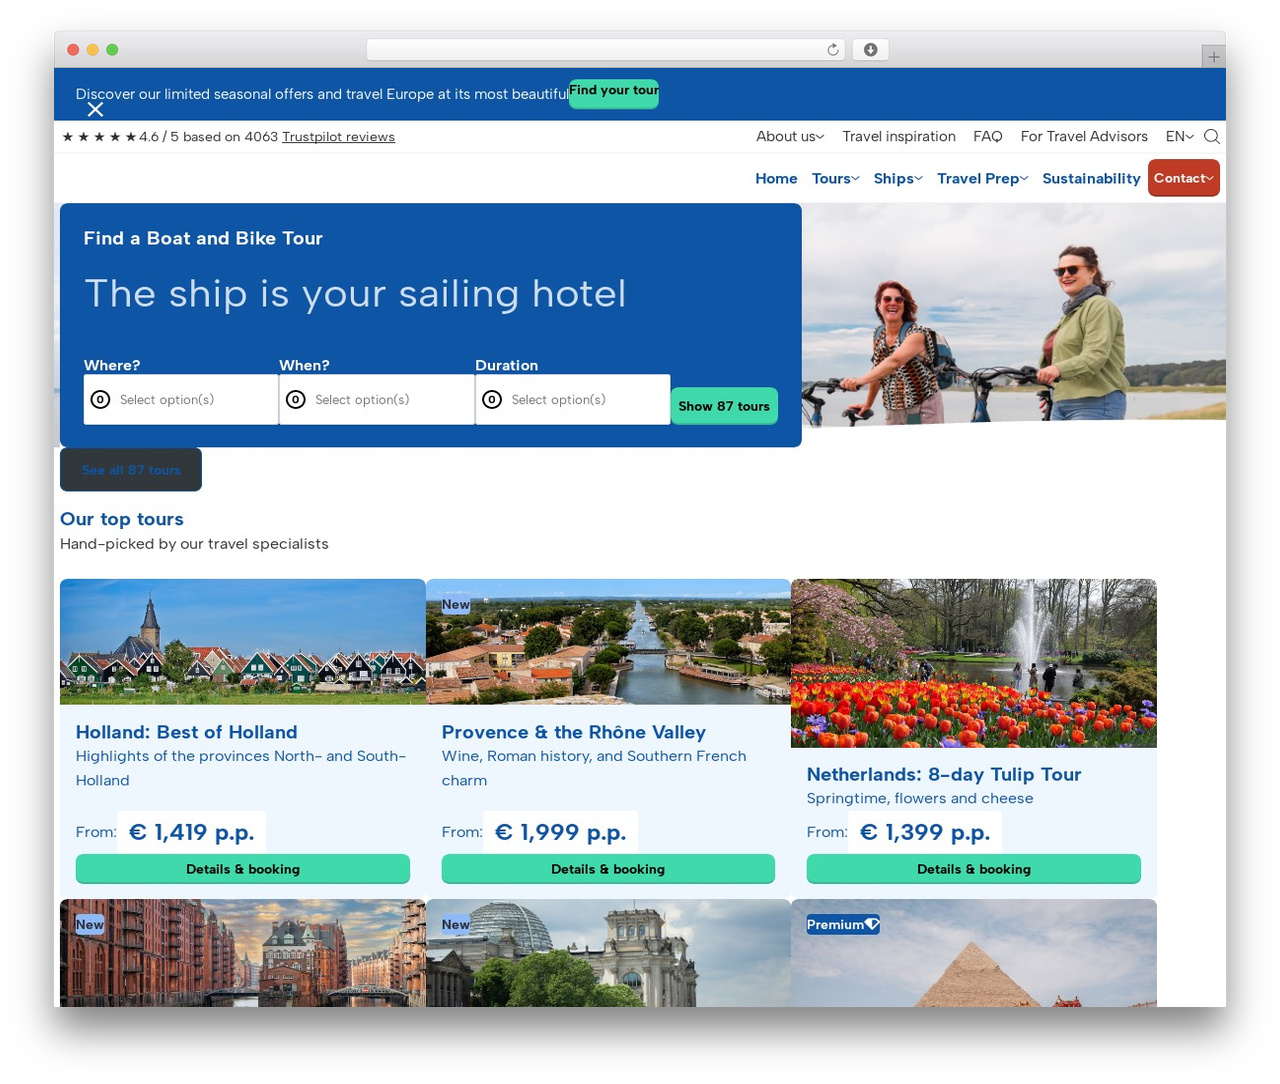This screenshot has width=1280, height=1084.
Task: Expand the Tours navigation menu
Action: click(836, 178)
